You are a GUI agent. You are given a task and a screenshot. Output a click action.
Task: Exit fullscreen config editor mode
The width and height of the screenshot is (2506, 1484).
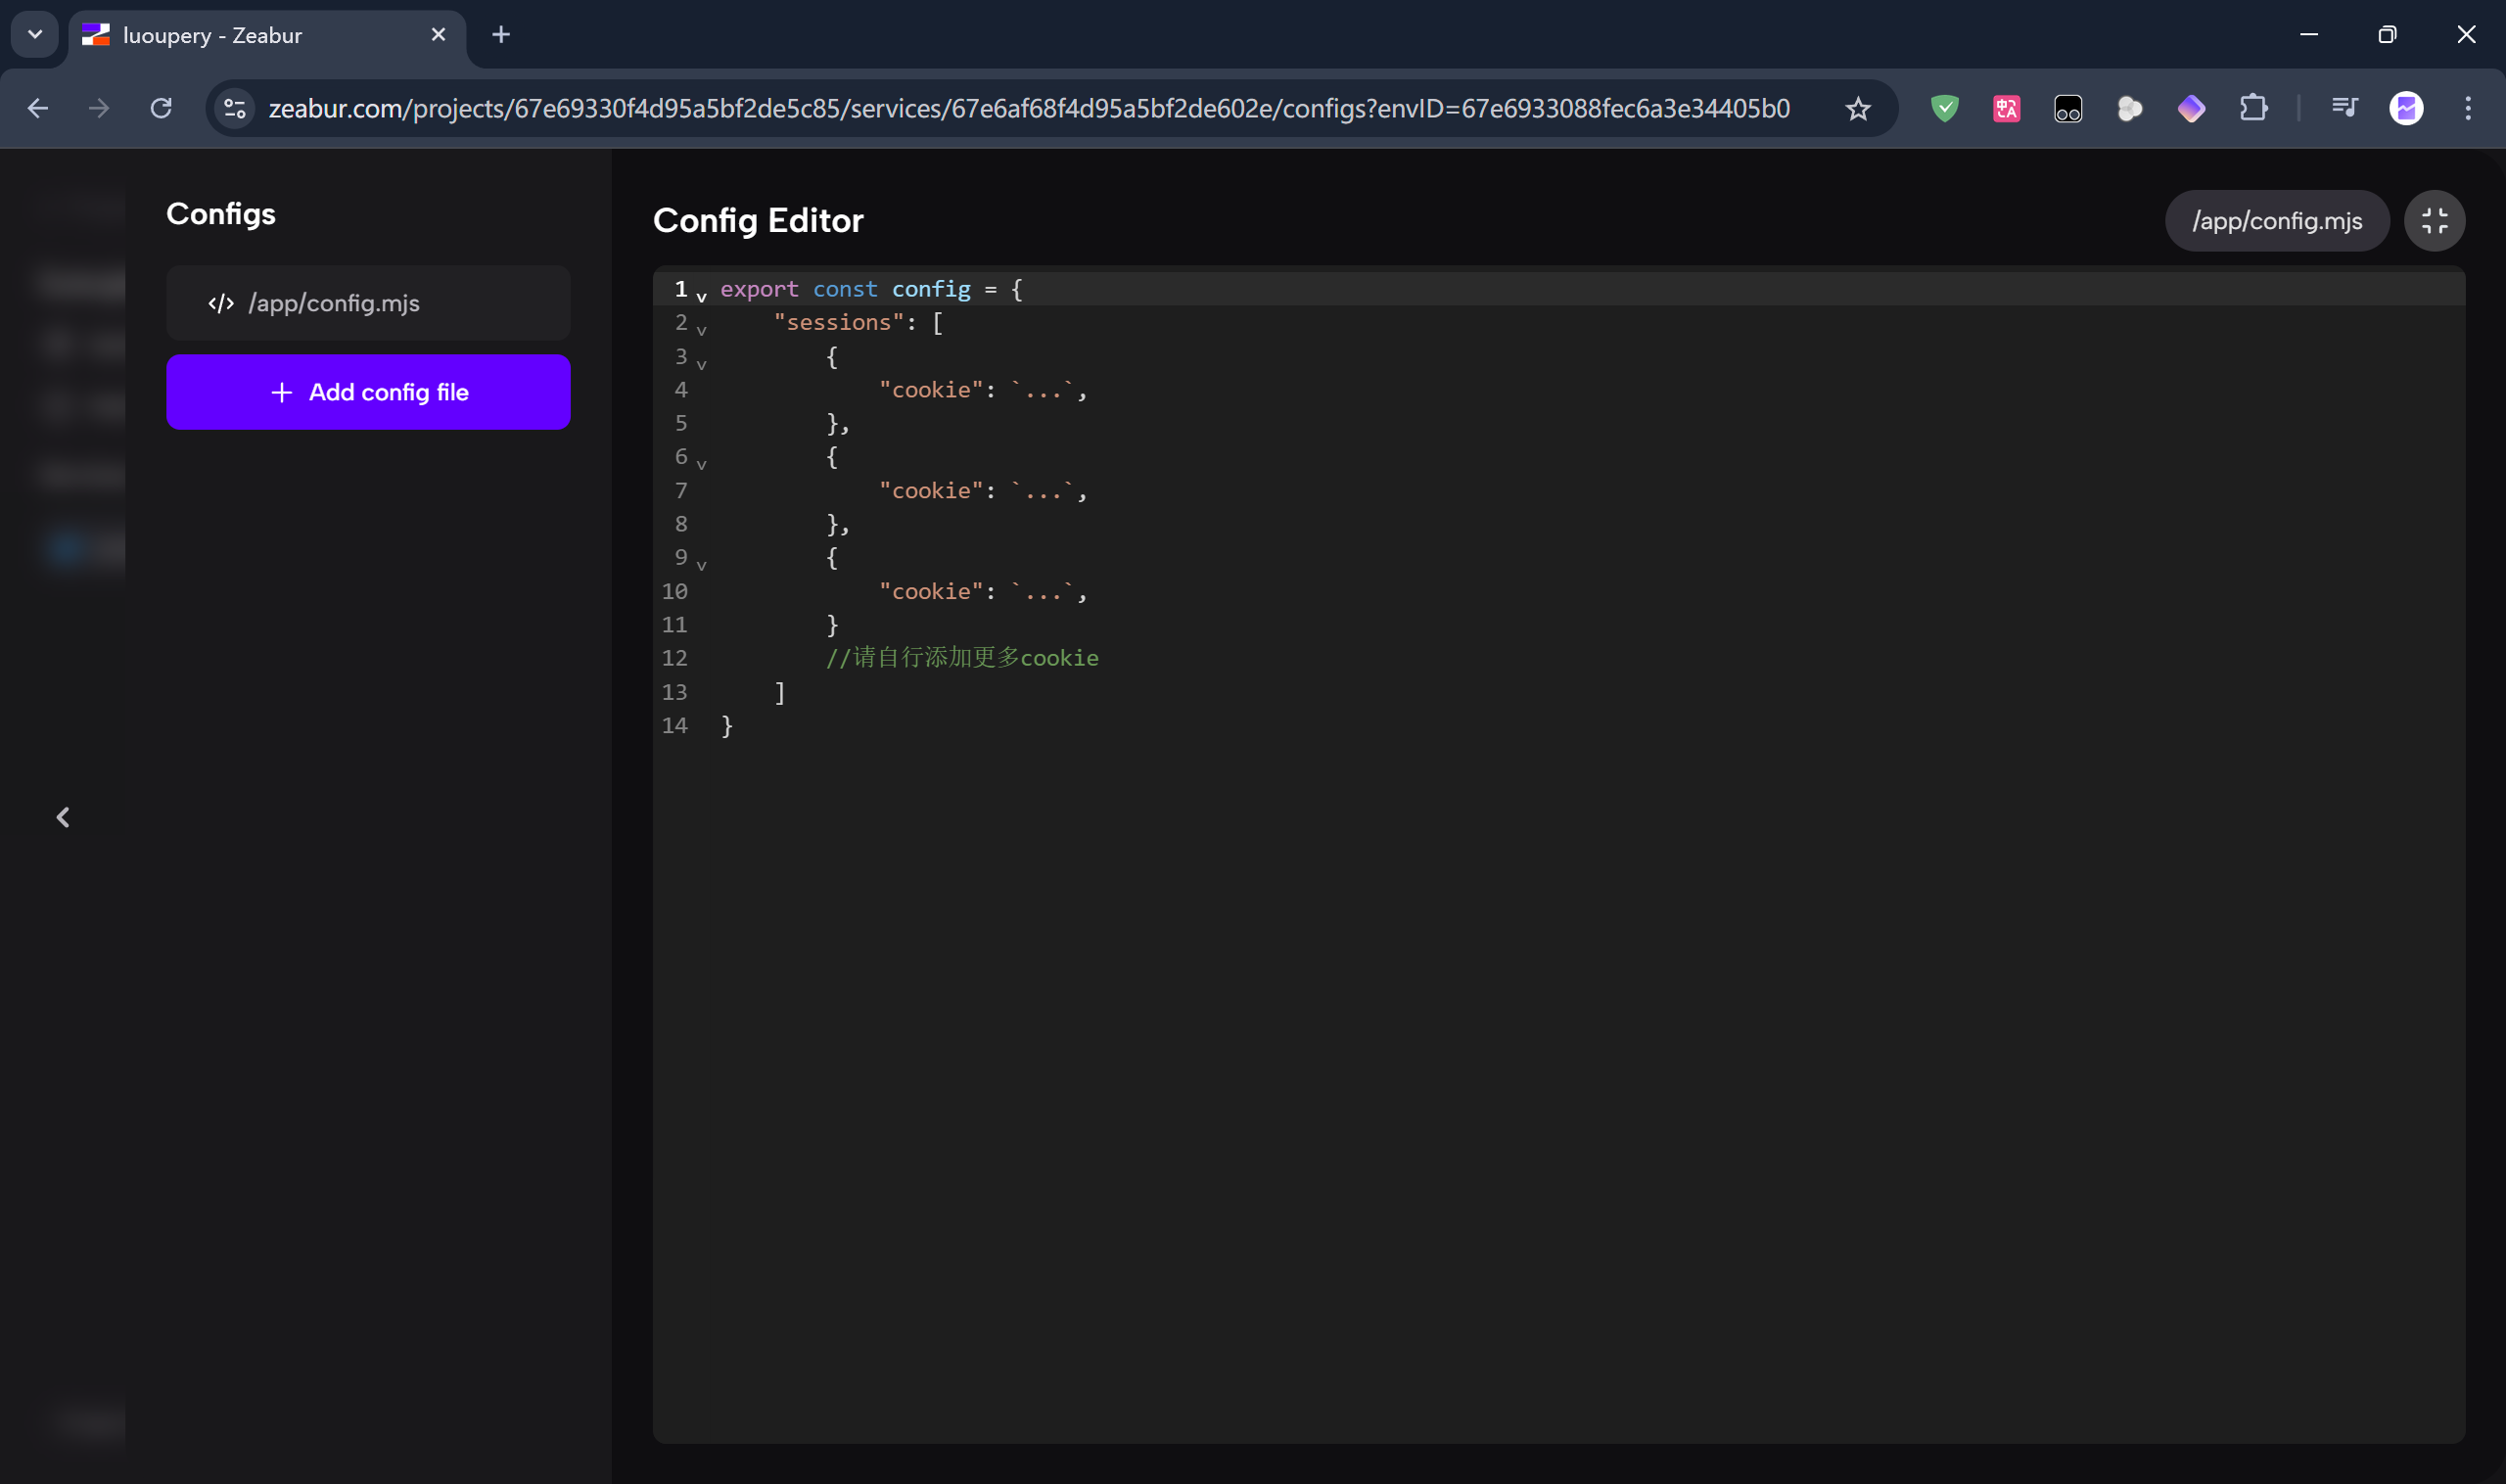(x=2433, y=220)
